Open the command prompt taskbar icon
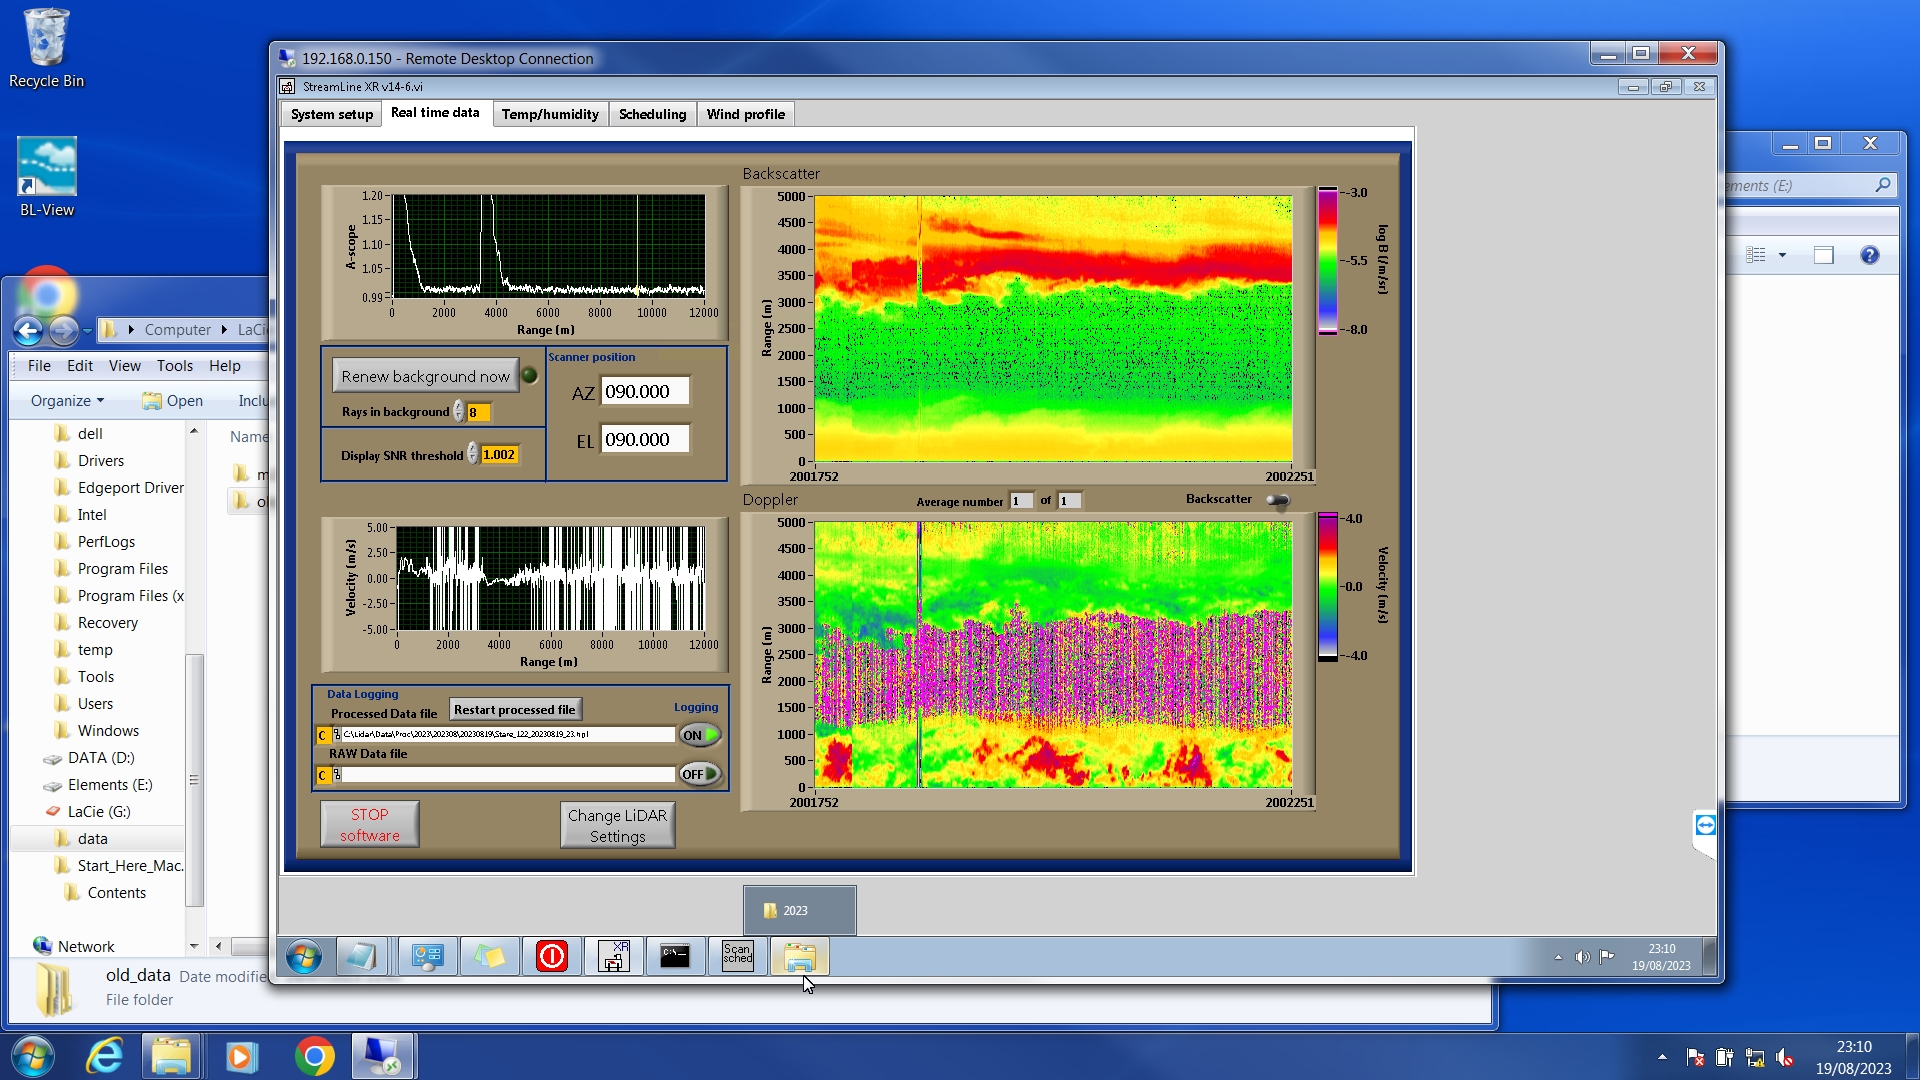 (675, 957)
